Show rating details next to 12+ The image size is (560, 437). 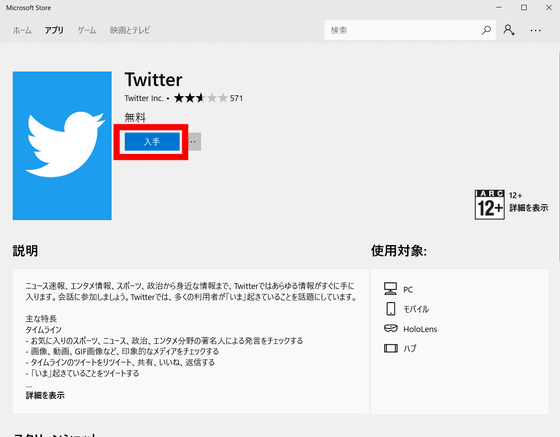point(529,208)
